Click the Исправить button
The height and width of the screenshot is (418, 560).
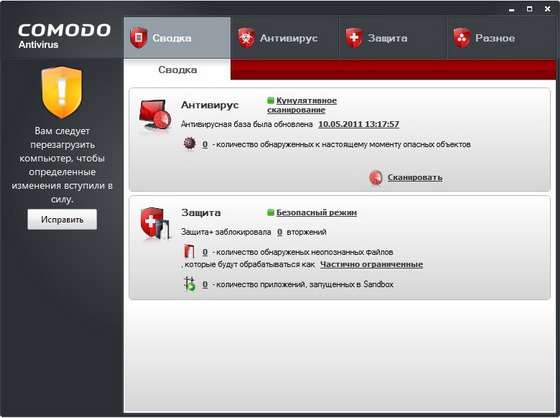[x=62, y=219]
